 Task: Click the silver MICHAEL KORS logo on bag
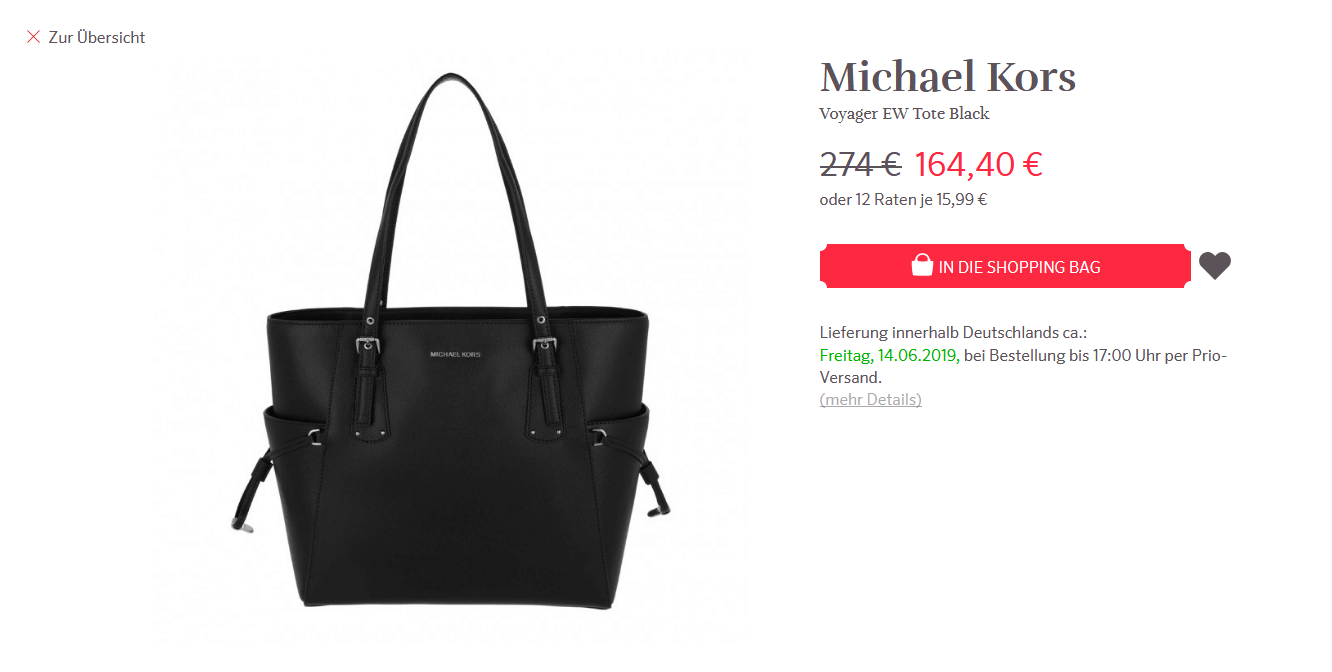point(456,354)
